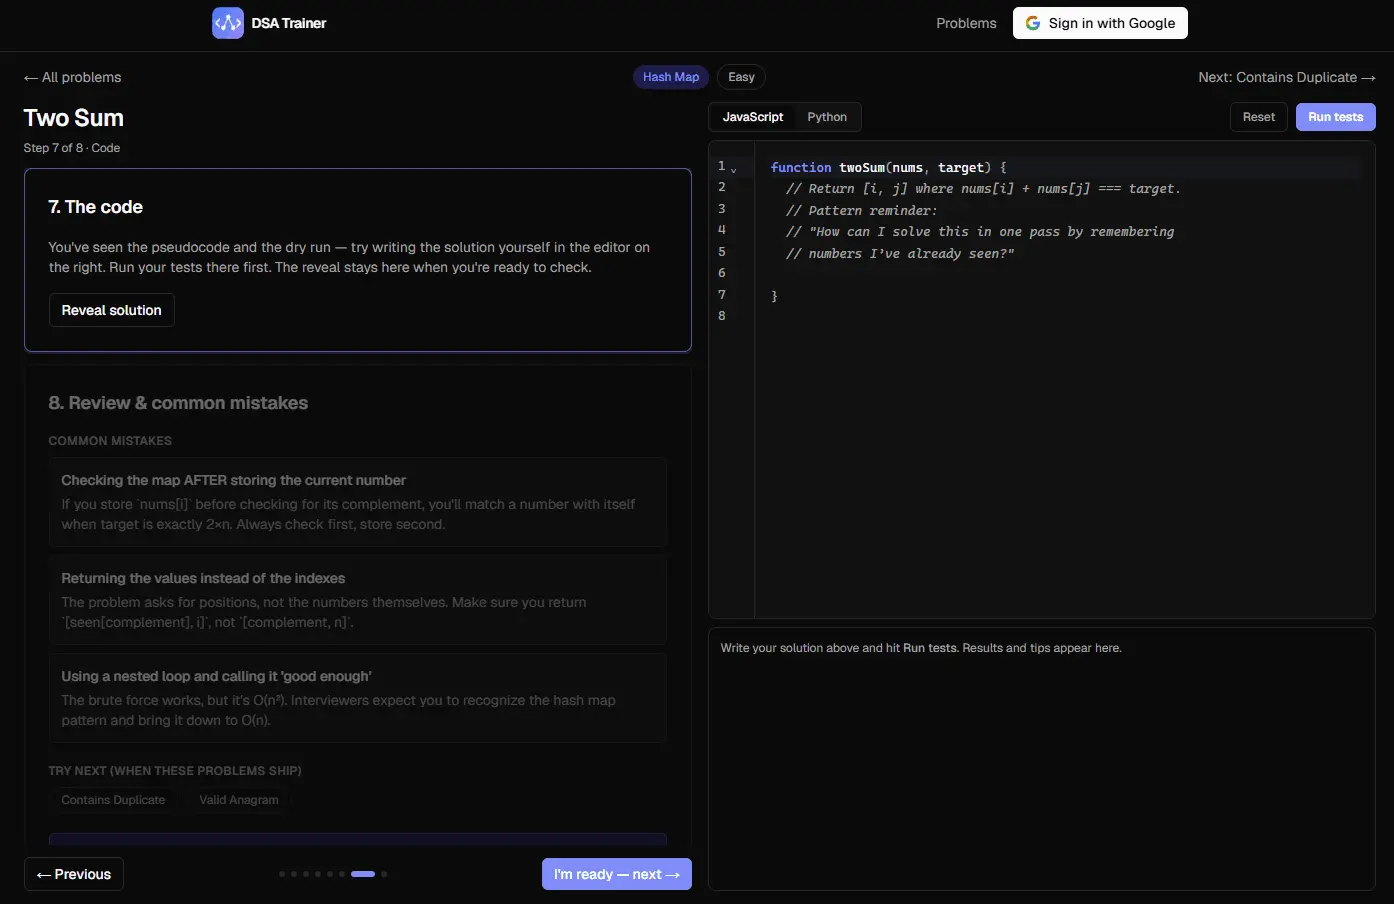Go to Next: Contains Duplicate
Screen dimensions: 1394x904
(x=1287, y=77)
